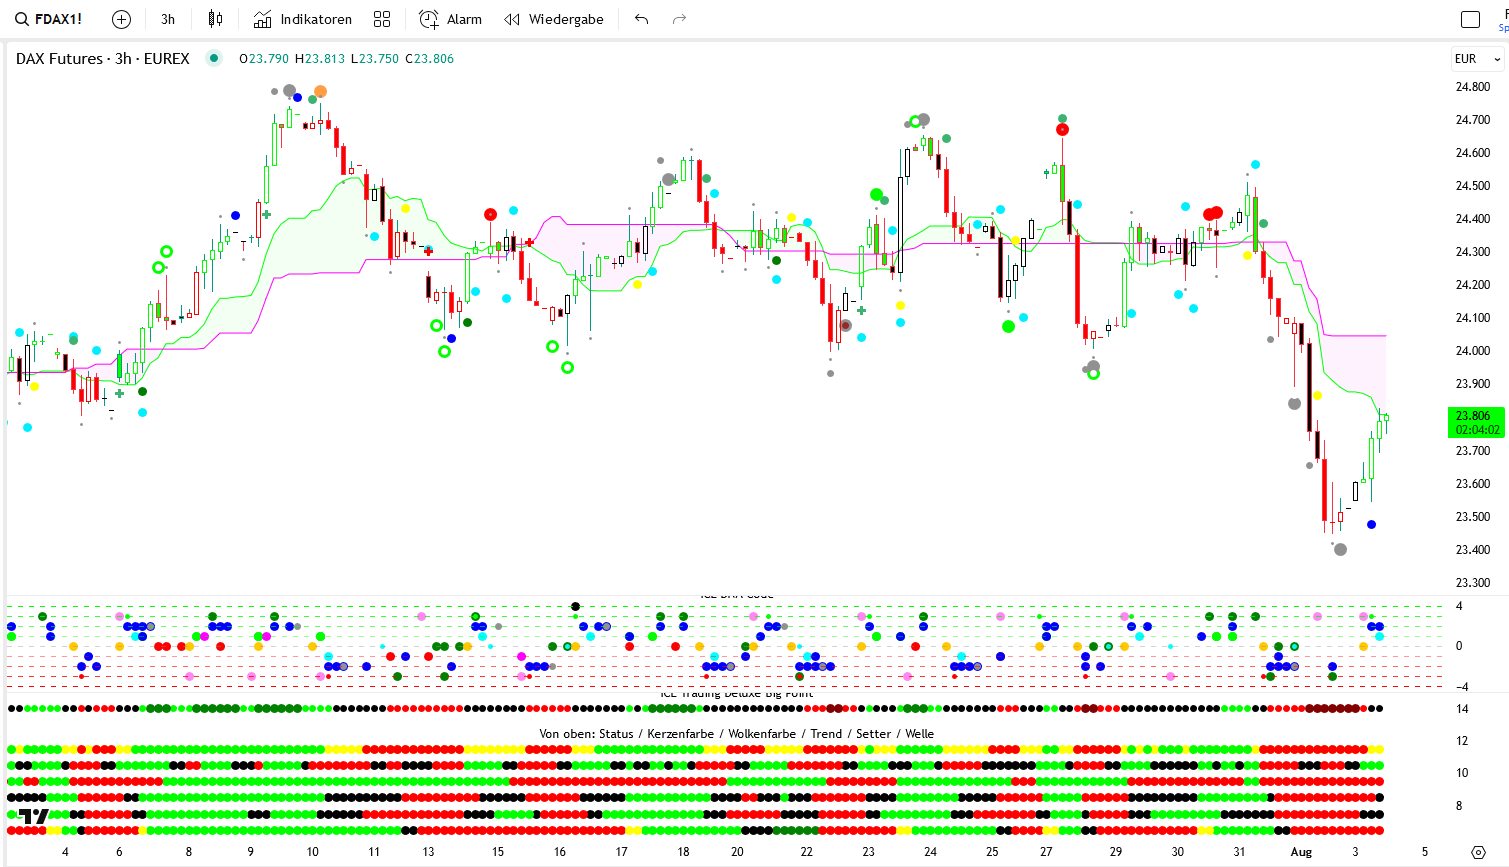Open the candlestick chart type menu
The height and width of the screenshot is (867, 1509).
click(x=215, y=19)
